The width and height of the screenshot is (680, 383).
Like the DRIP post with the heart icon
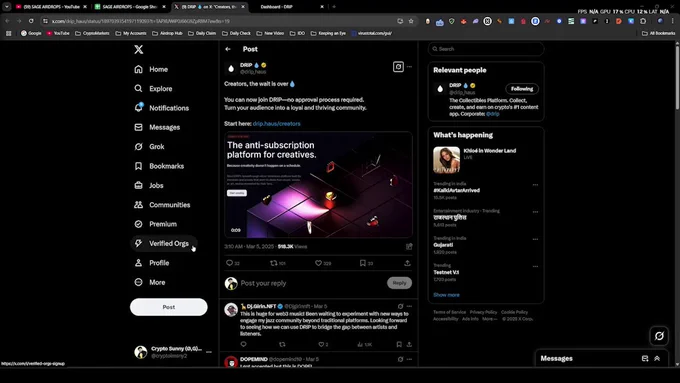[x=318, y=263]
